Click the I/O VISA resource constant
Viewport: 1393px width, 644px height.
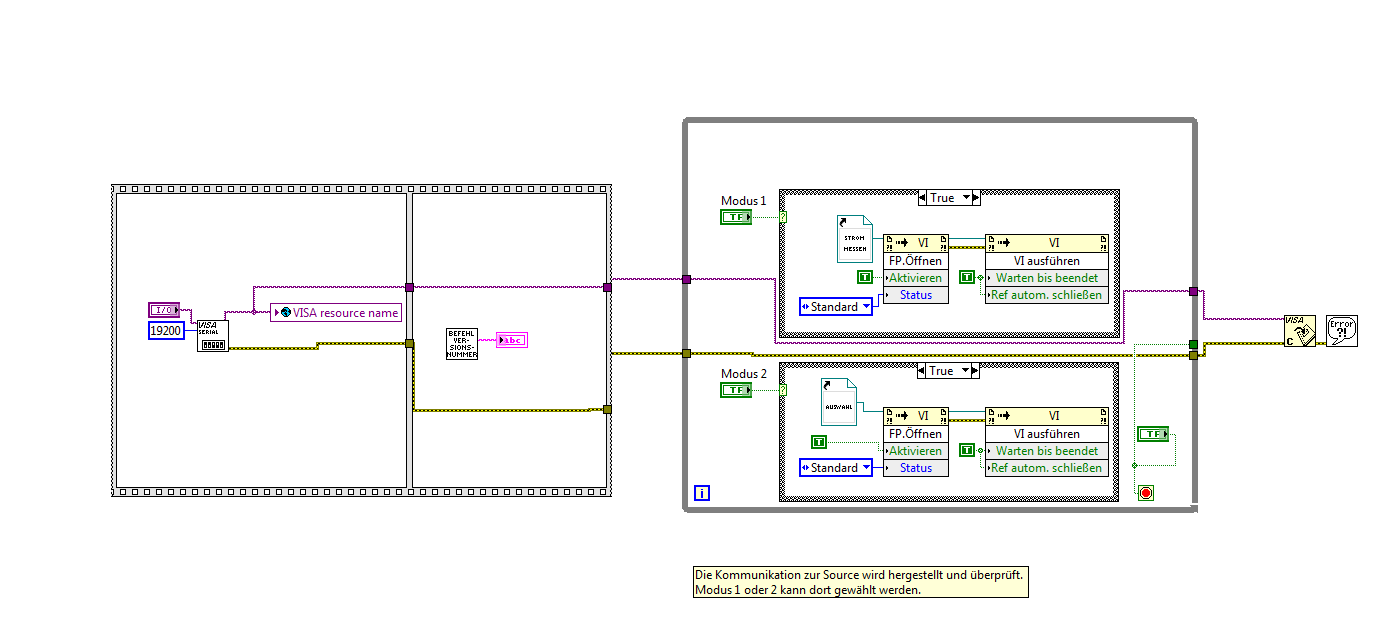(x=164, y=310)
